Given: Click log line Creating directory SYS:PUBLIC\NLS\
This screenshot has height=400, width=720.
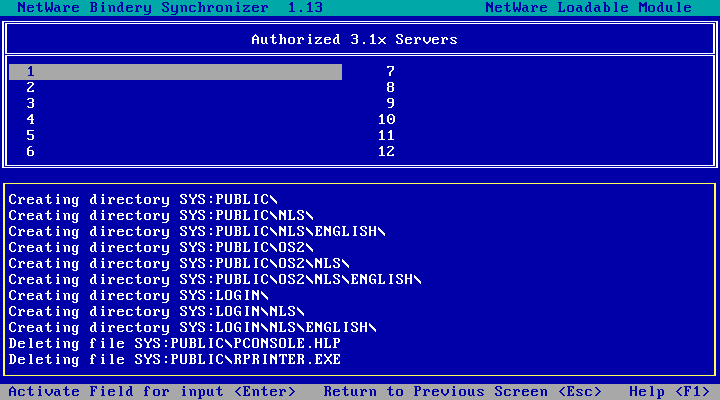Looking at the screenshot, I should click(x=161, y=216).
